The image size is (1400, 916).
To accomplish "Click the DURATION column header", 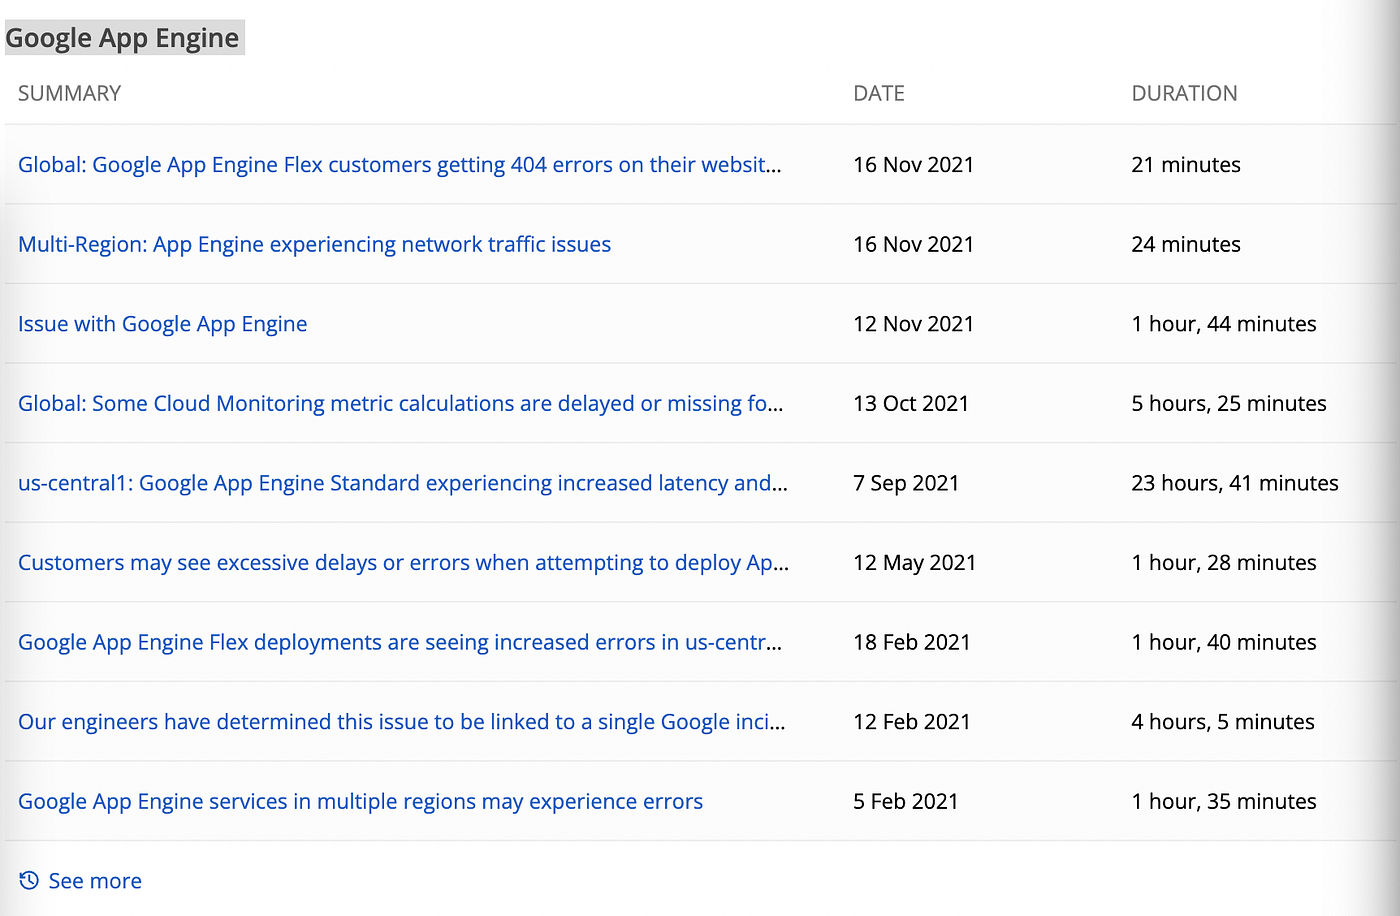I will coord(1184,93).
